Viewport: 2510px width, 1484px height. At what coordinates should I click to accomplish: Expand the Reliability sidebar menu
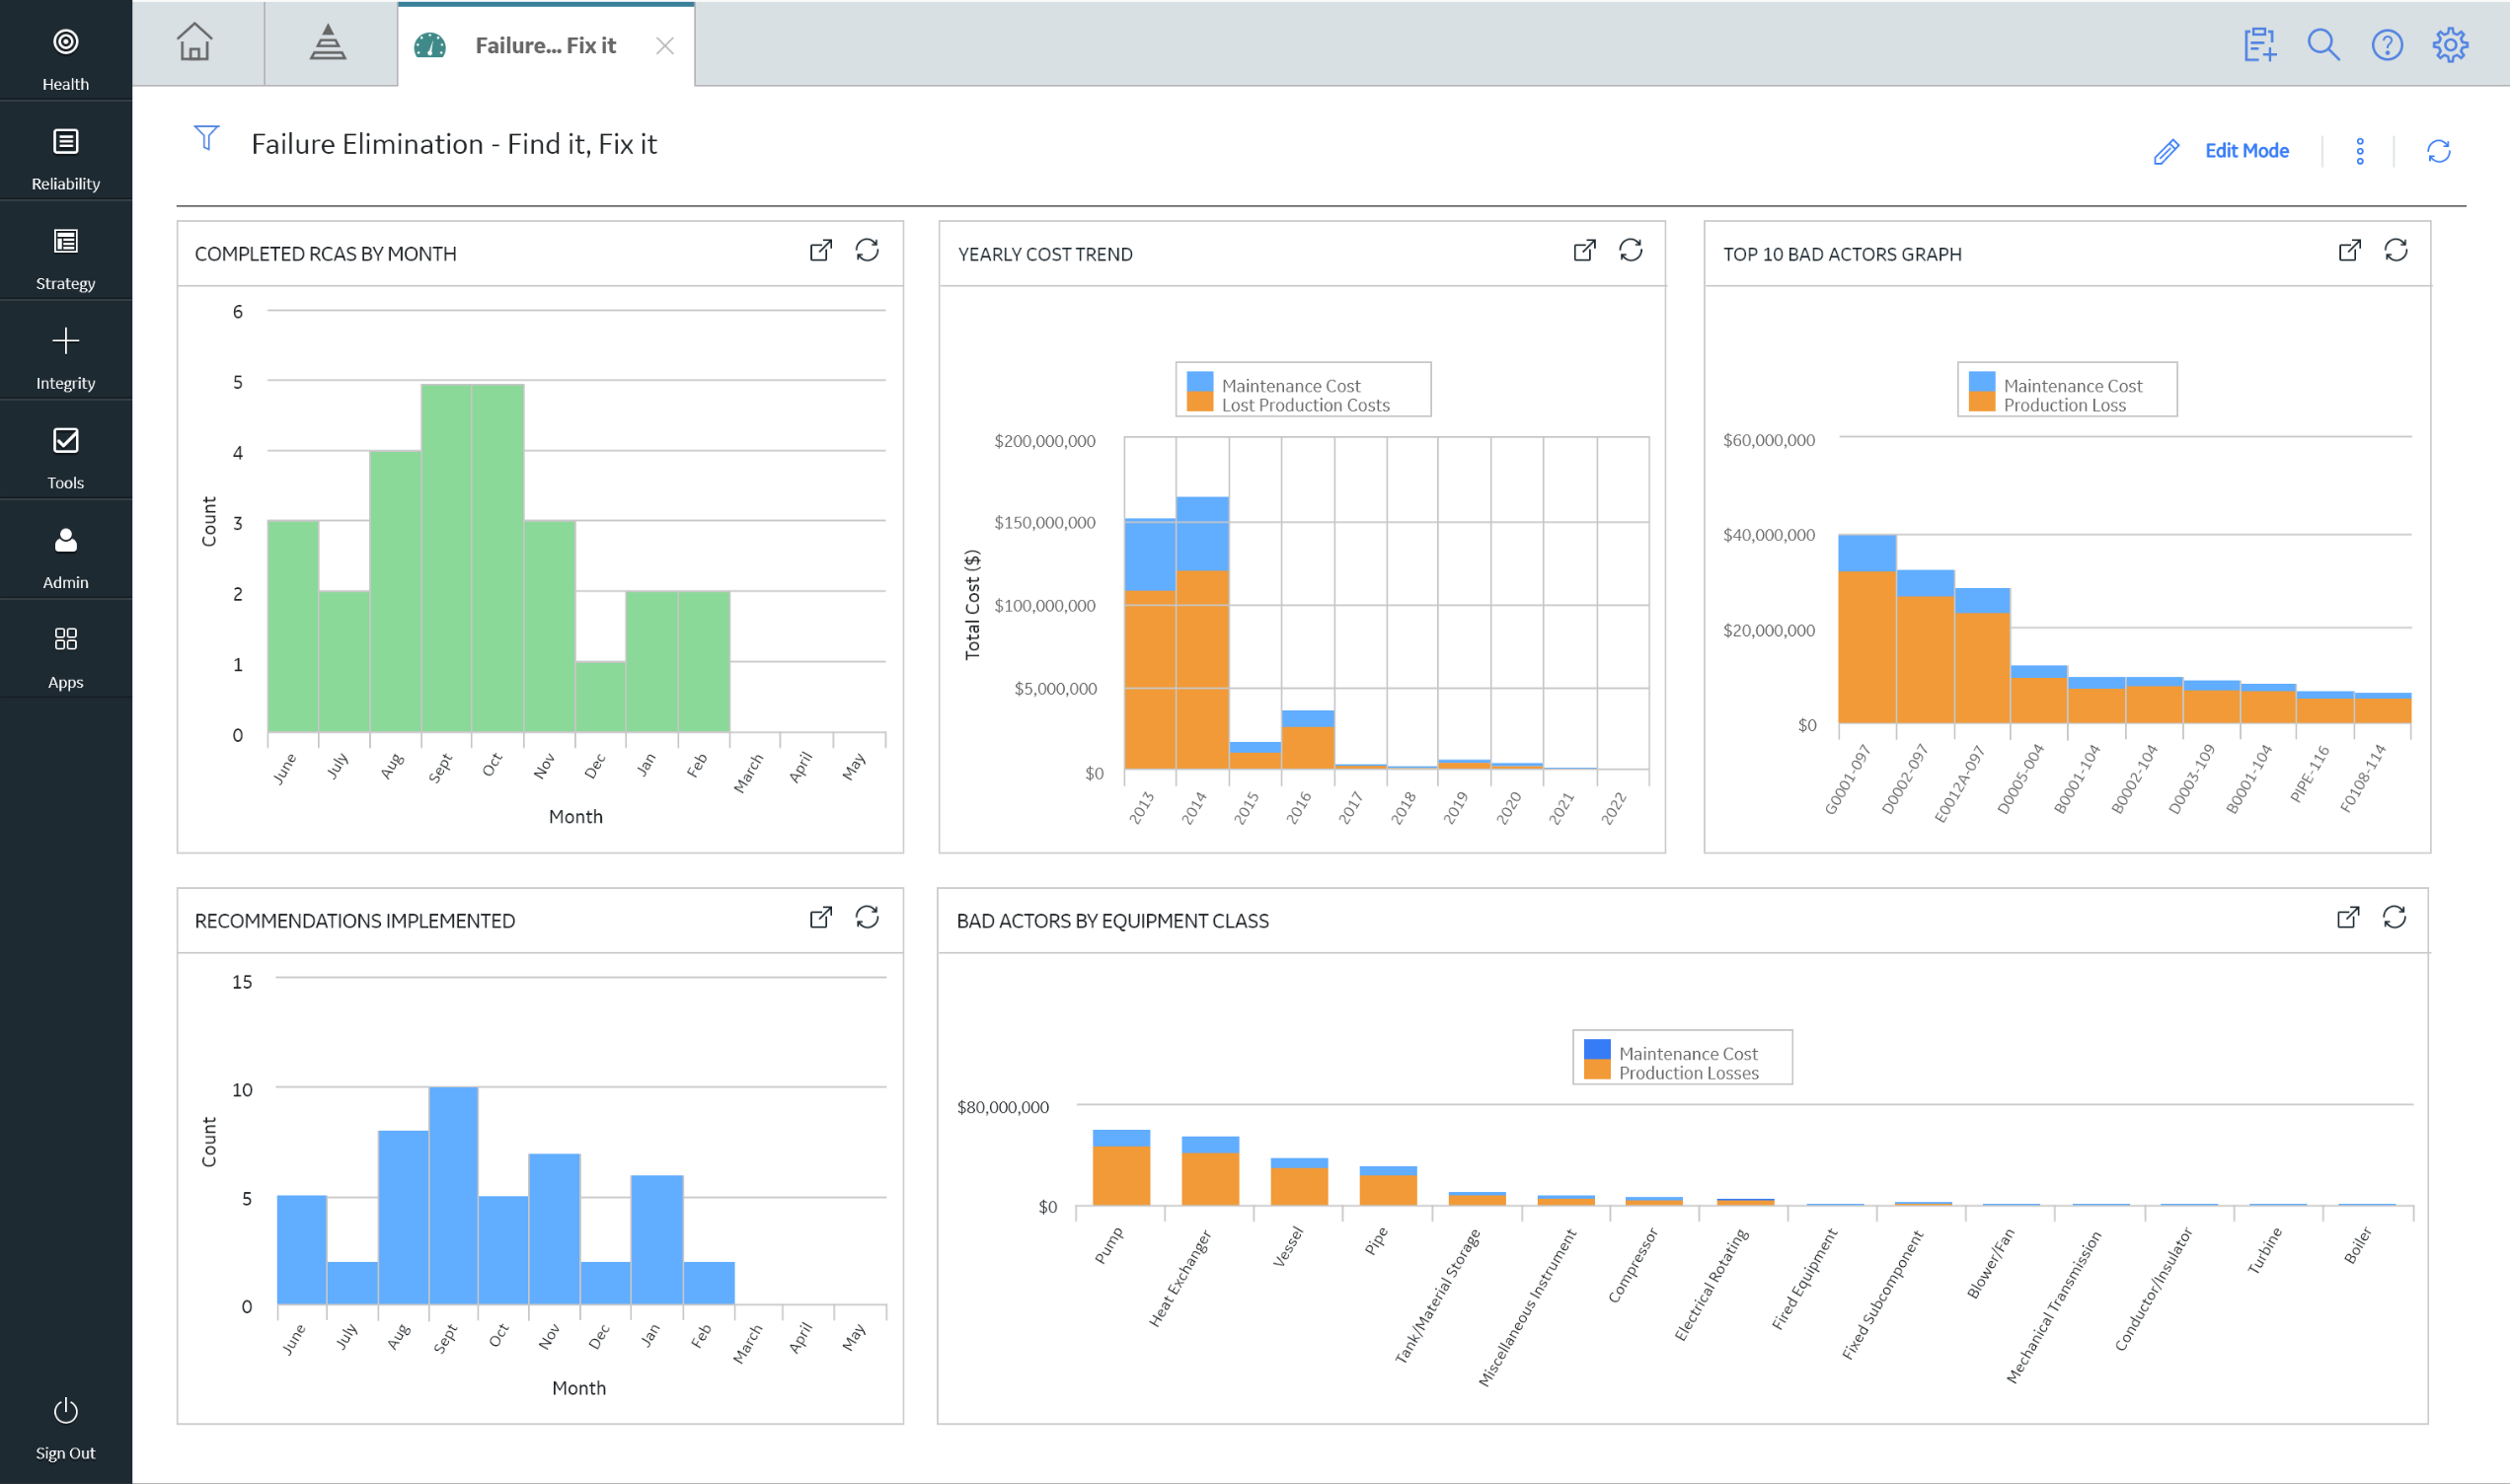(65, 158)
